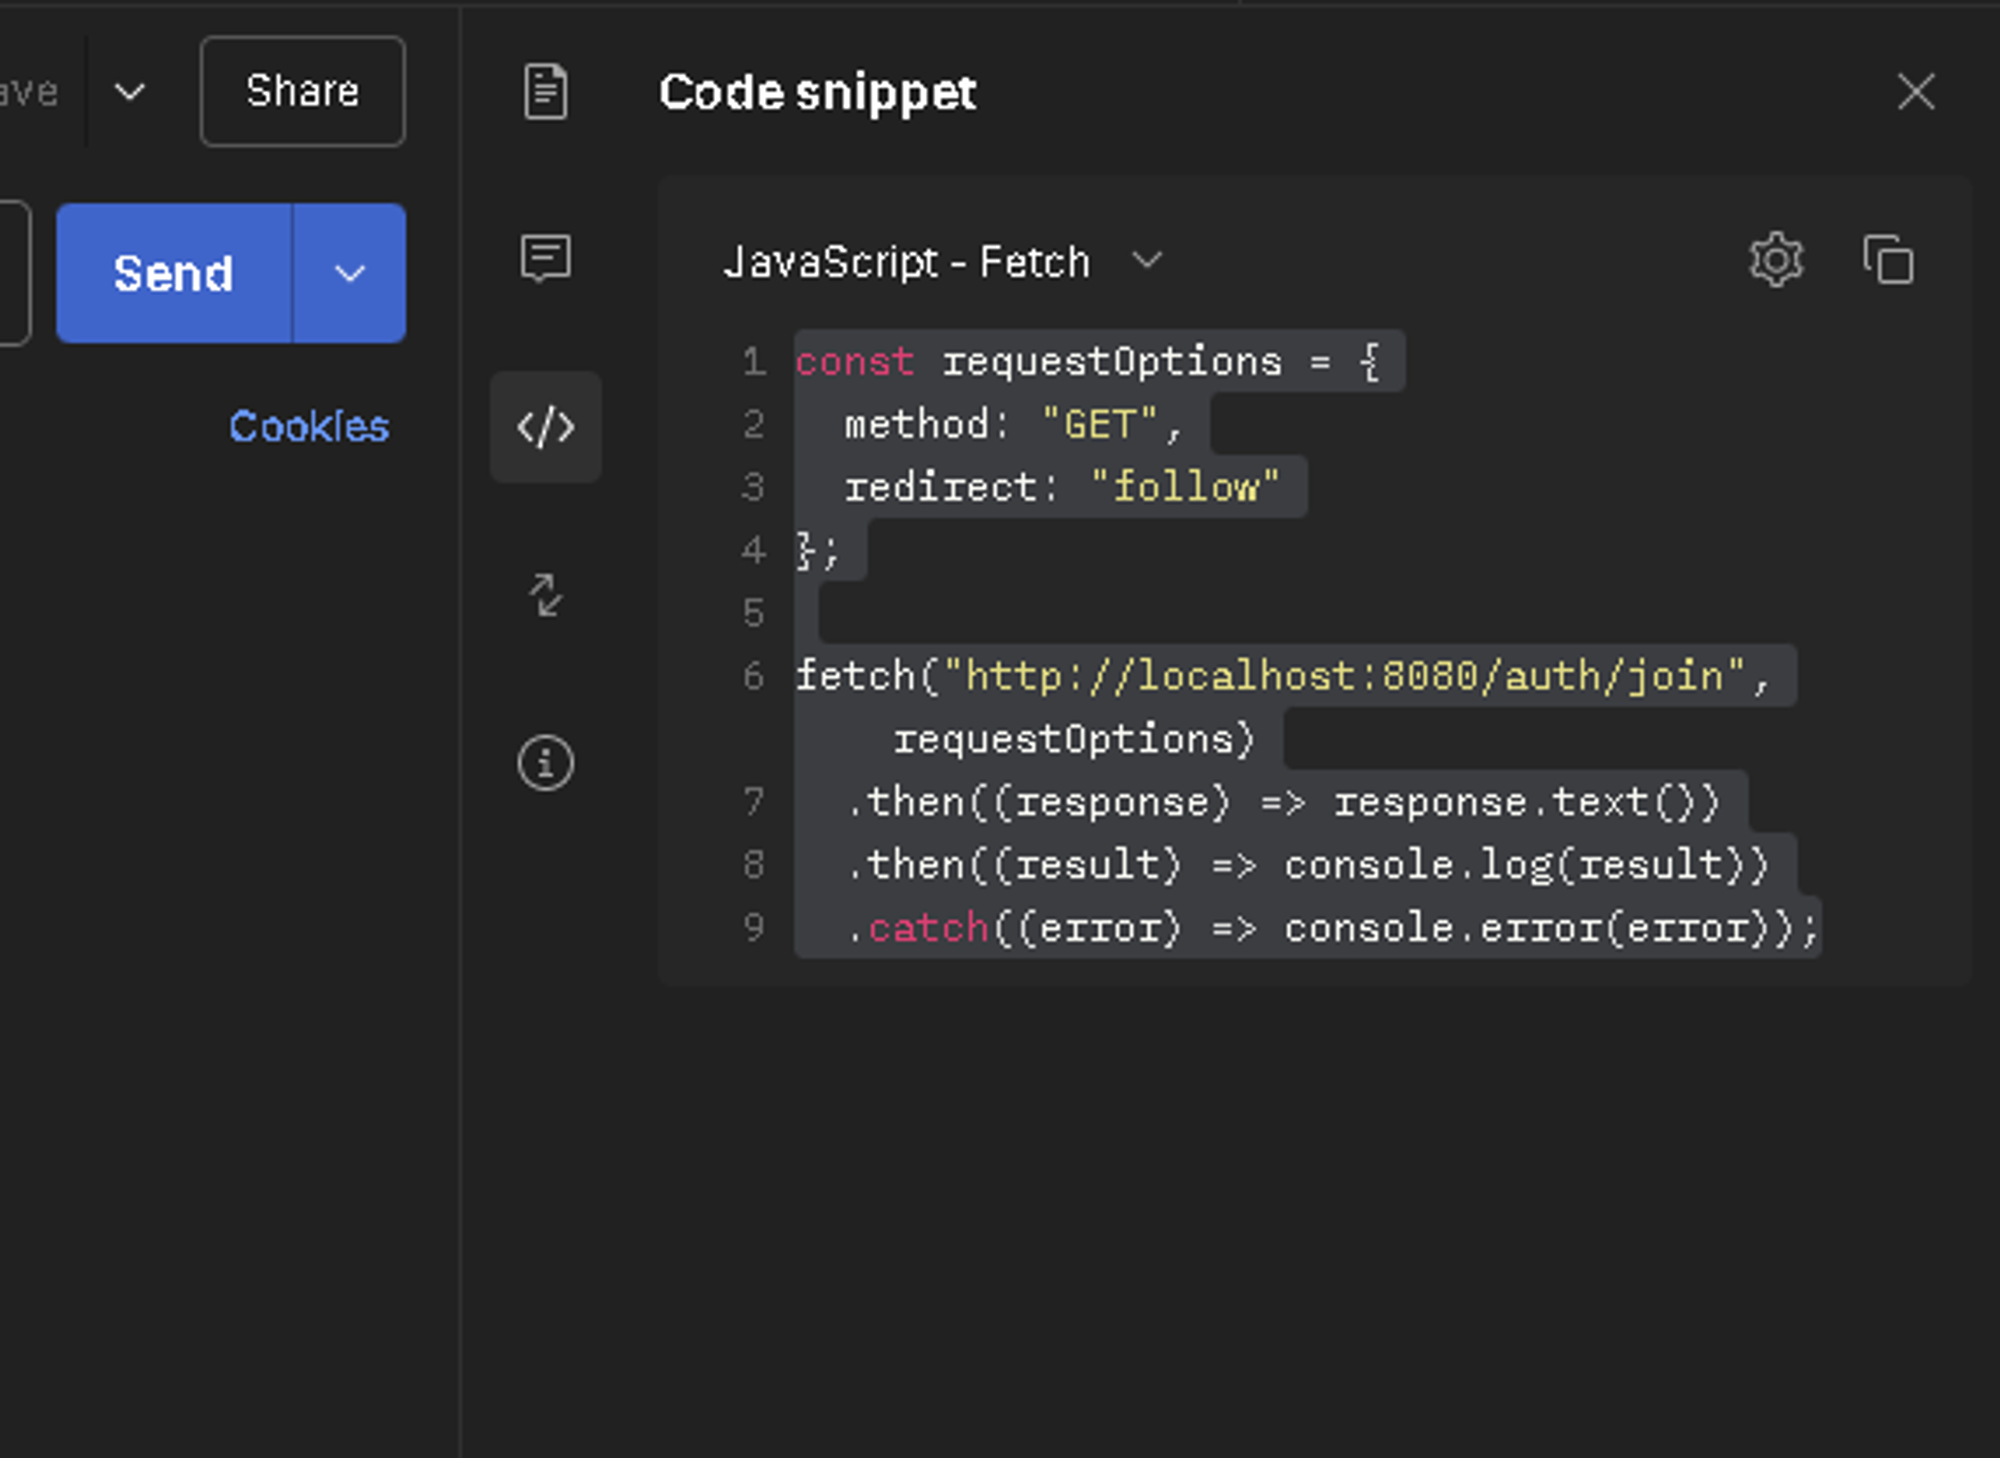Expand the JavaScript - Fetch language dropdown
2000x1458 pixels.
click(x=941, y=262)
